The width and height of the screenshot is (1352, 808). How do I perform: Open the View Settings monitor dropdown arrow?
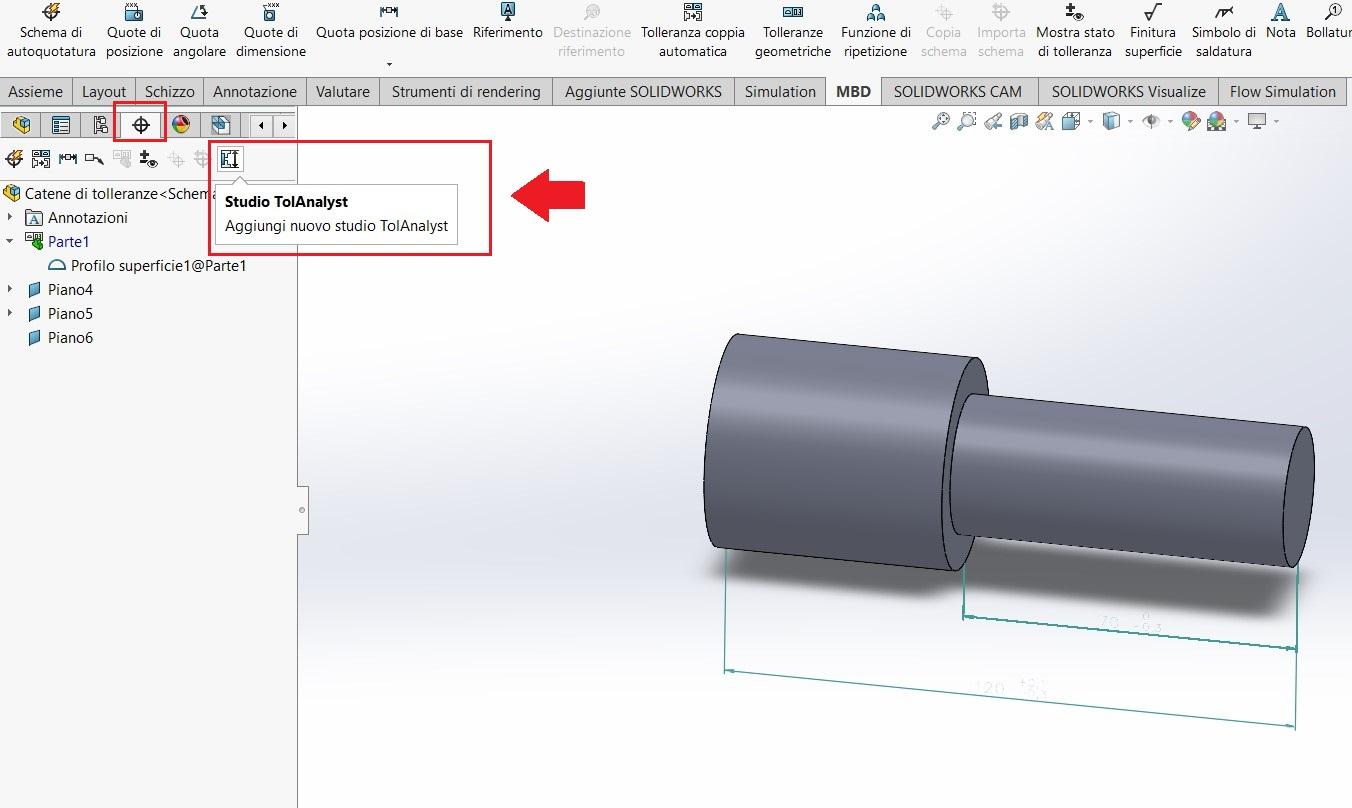click(1276, 122)
